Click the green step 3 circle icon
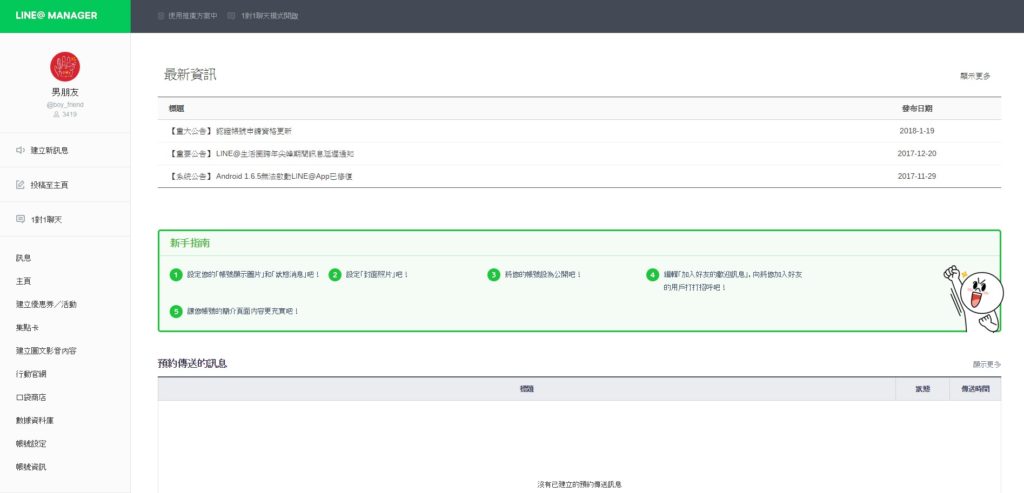 (x=494, y=274)
